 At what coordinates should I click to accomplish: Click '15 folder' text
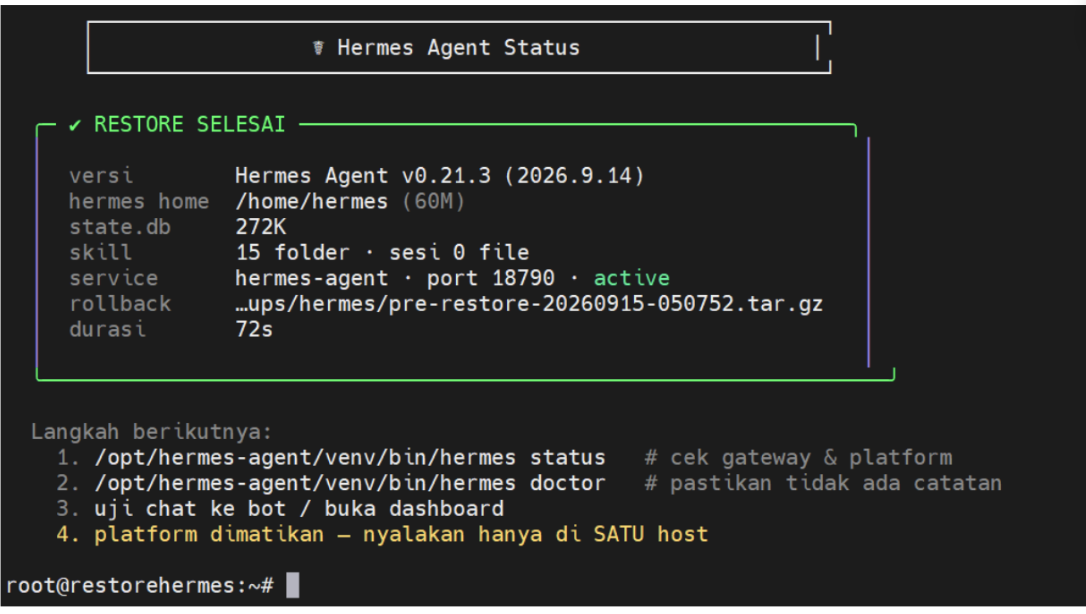[x=292, y=253]
